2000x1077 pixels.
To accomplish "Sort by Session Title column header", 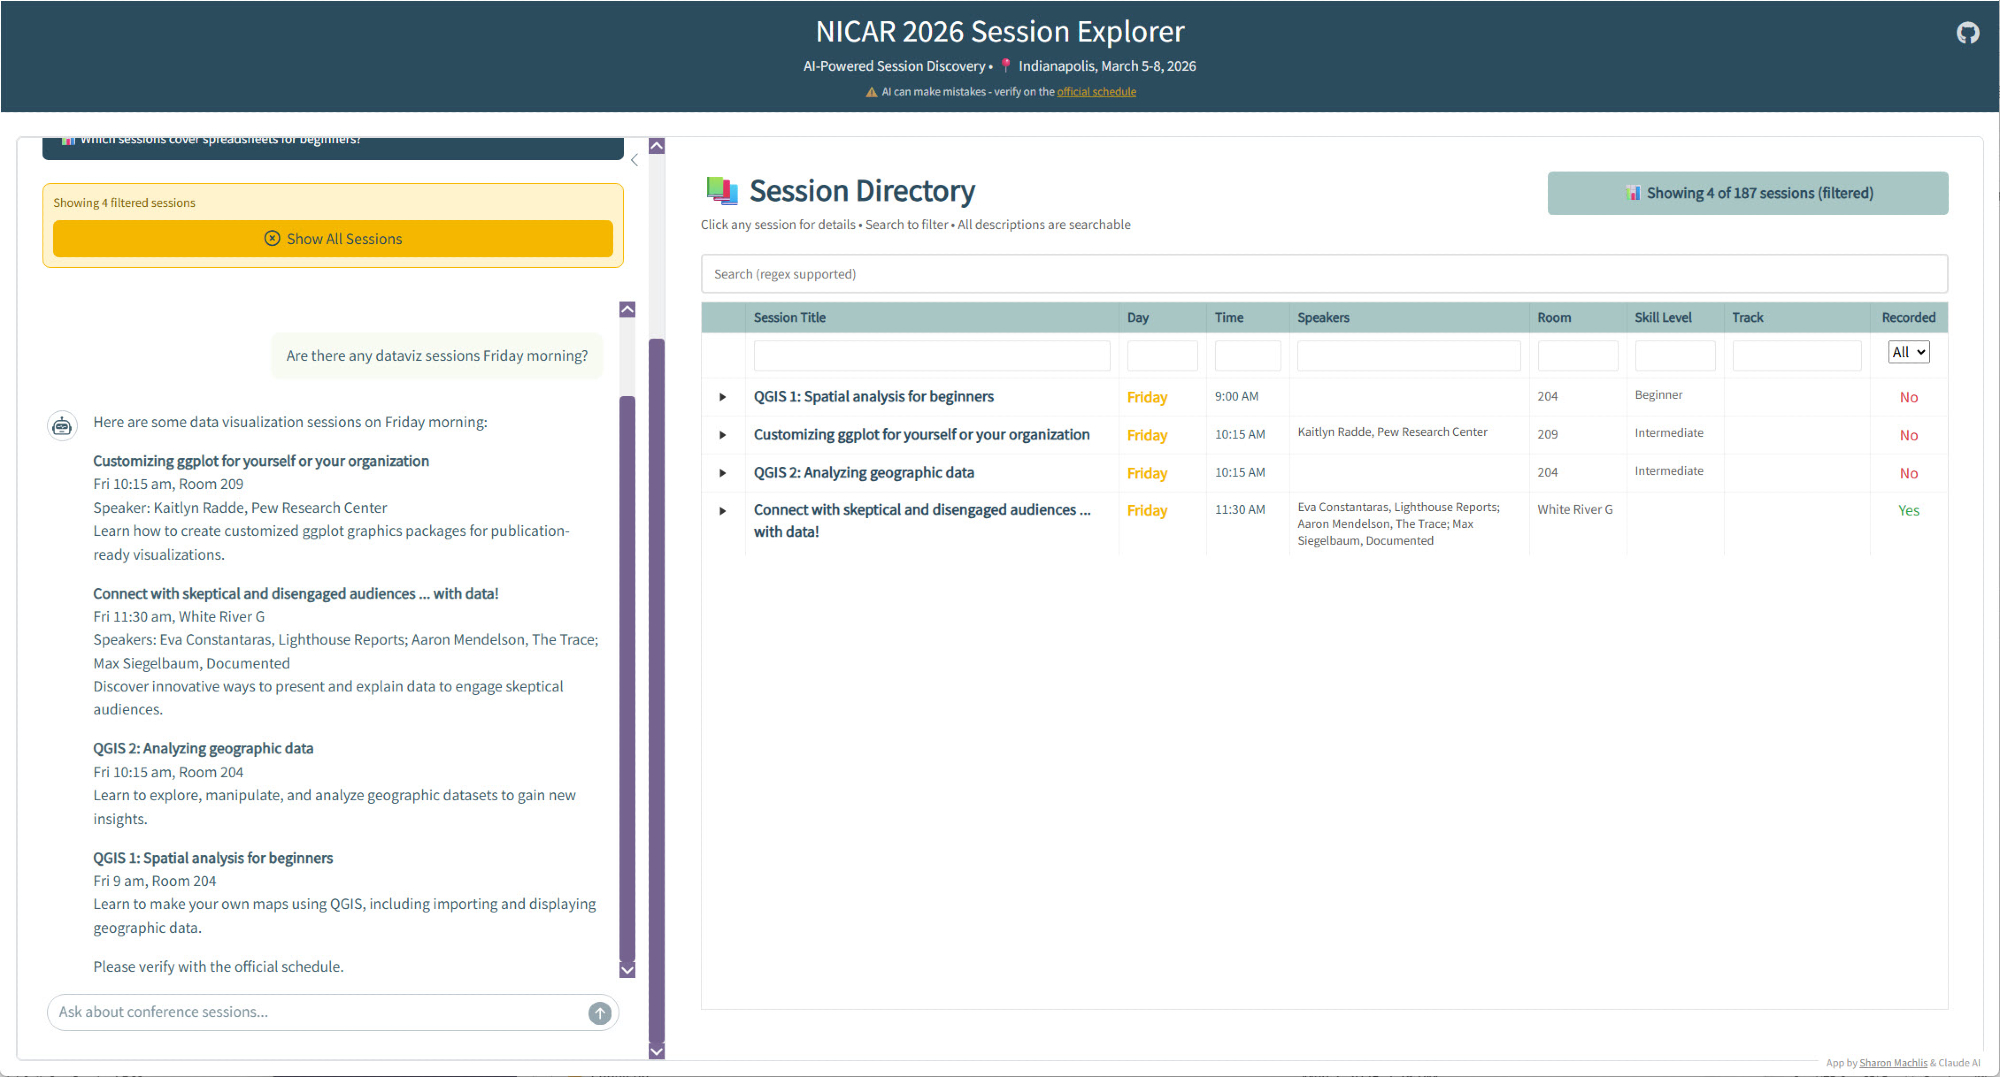I will tap(790, 318).
